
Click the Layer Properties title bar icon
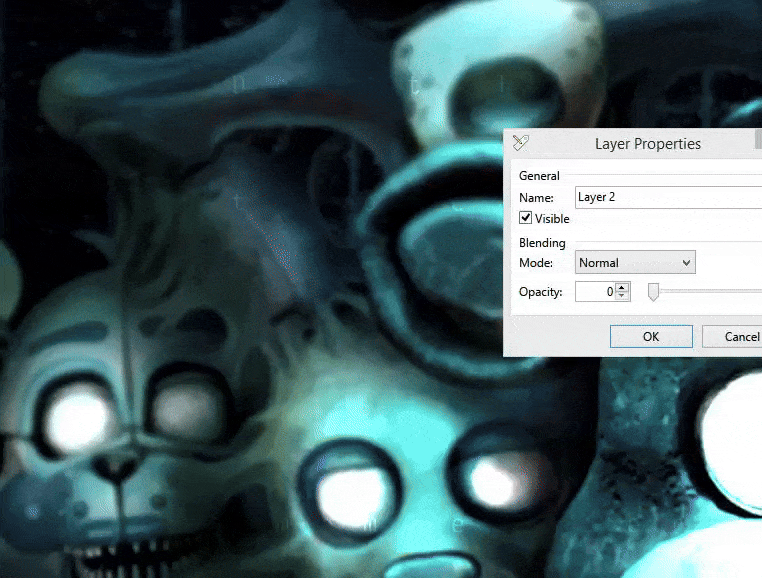point(520,143)
